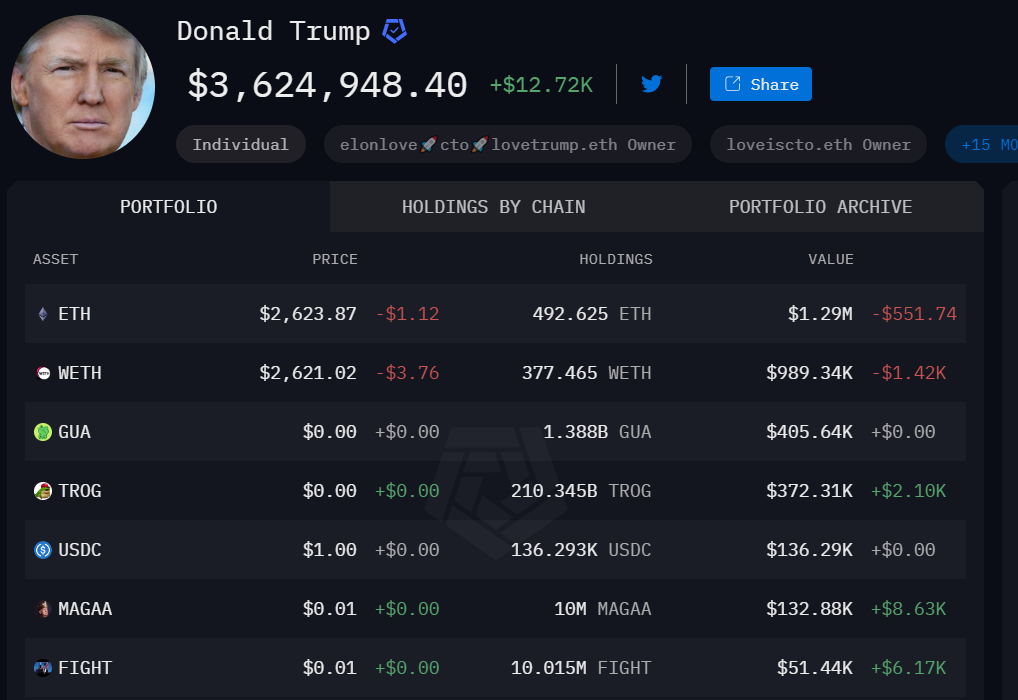
Task: Click the USDC token icon
Action: point(42,549)
